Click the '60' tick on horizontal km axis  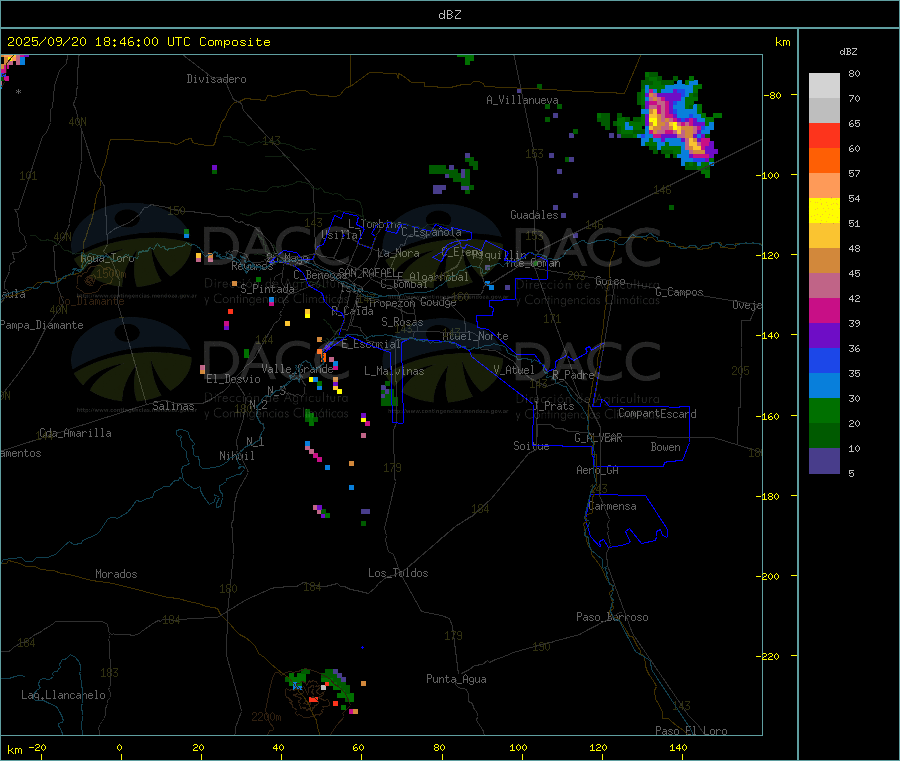[x=358, y=747]
